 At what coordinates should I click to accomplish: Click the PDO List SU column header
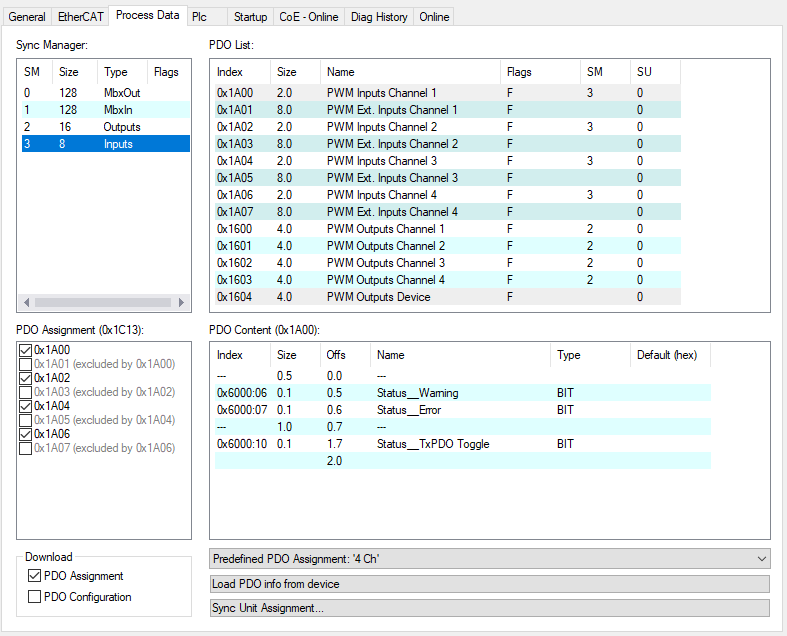(655, 72)
